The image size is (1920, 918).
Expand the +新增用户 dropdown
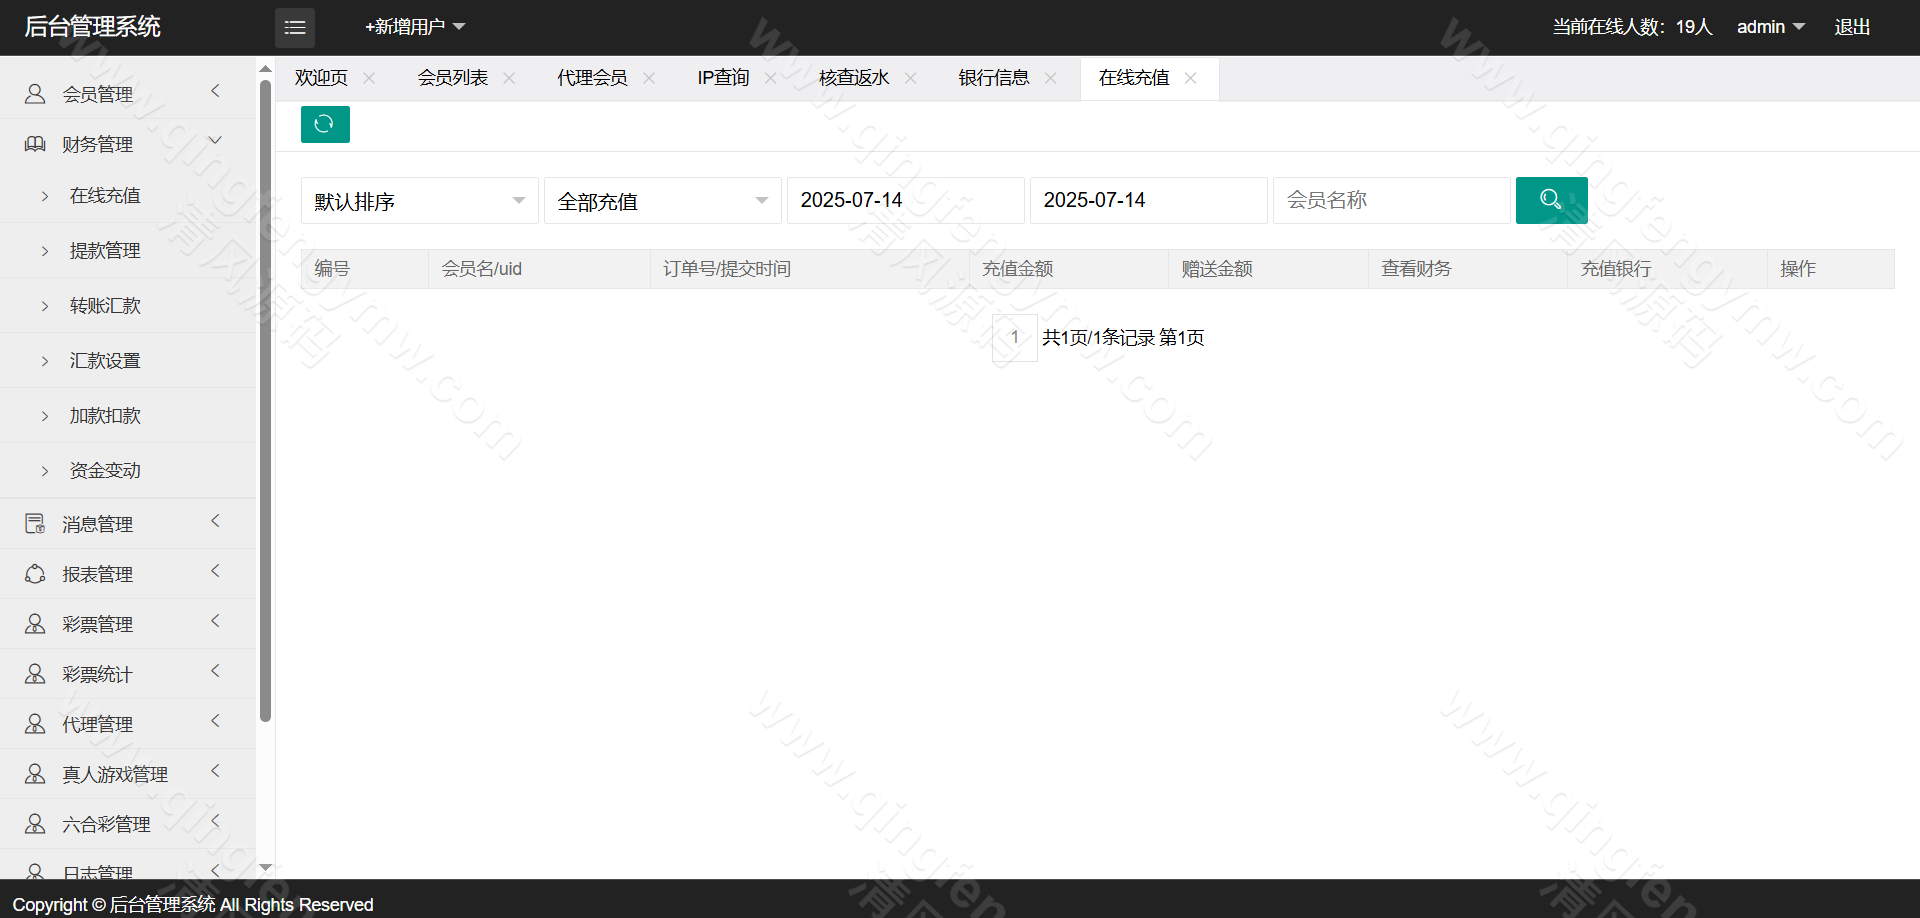(x=414, y=27)
